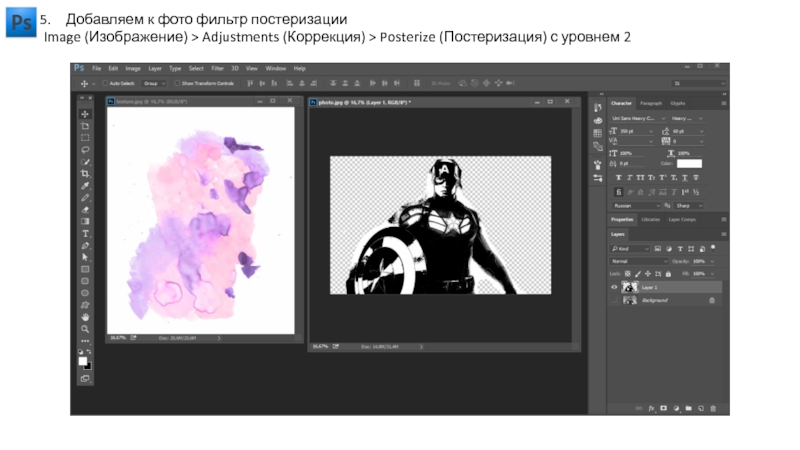Create a new group folder icon
800x450 pixels.
point(688,408)
